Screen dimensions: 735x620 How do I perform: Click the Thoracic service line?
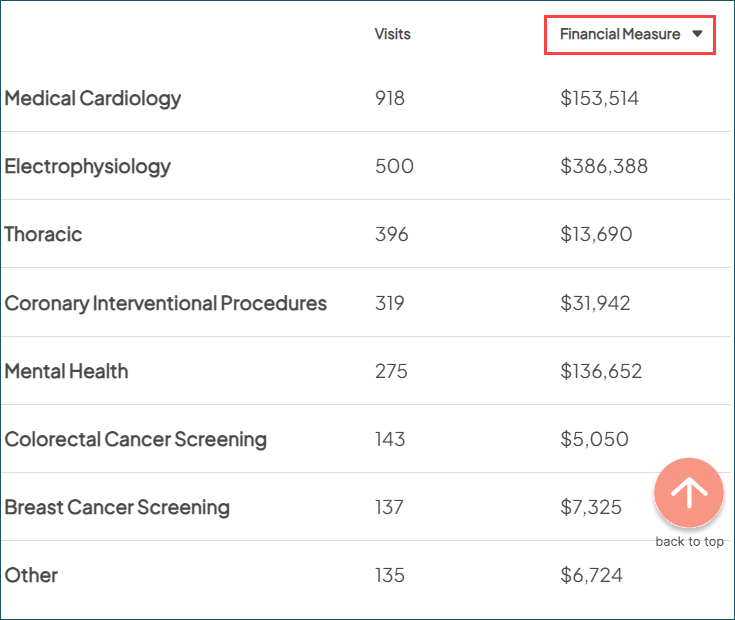click(43, 234)
